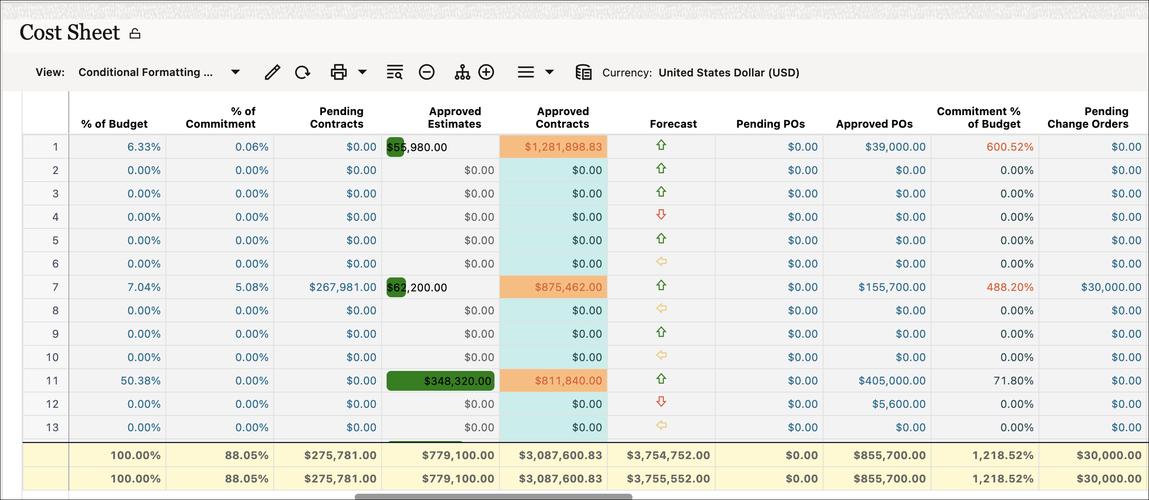Select the green $348,320.00 estimate cell

(x=440, y=380)
